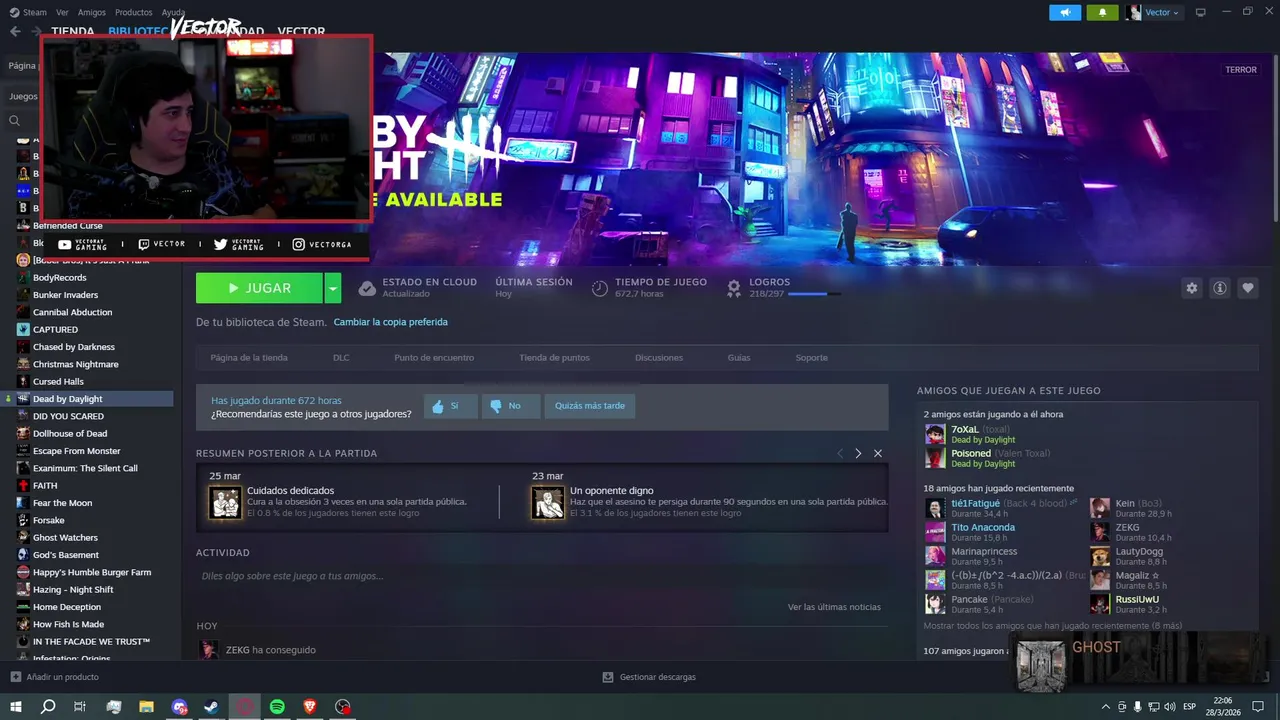Close the post-match summary panel
Screen dimensions: 1280x720
(x=878, y=453)
